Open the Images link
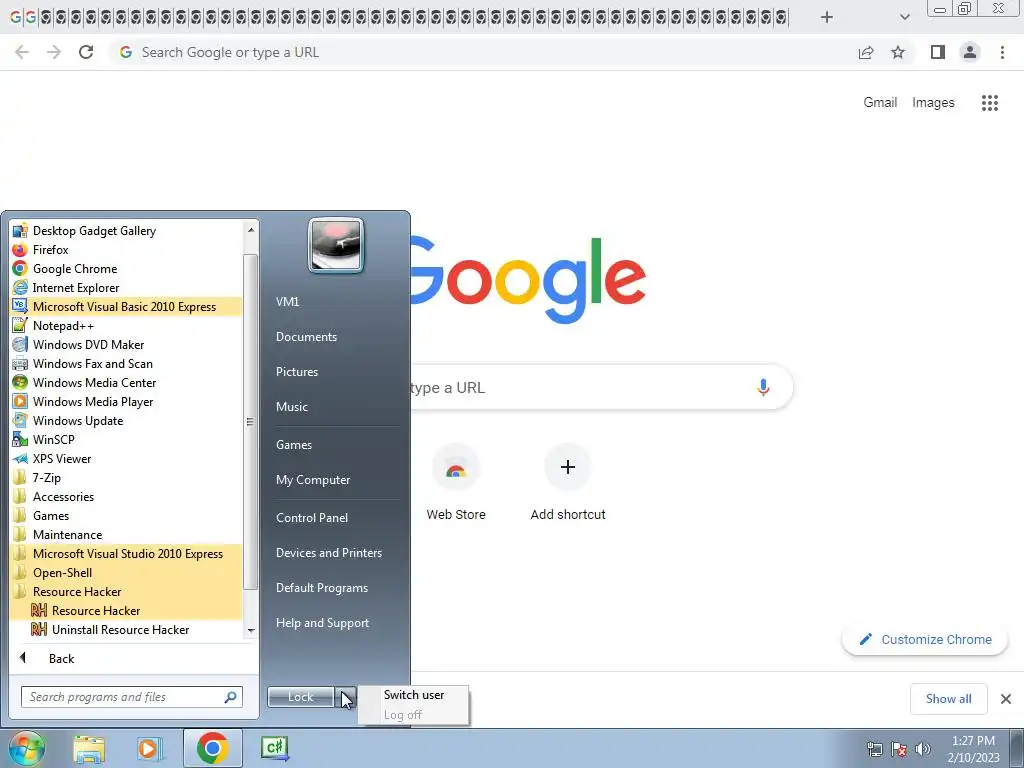1024x768 pixels. point(933,103)
